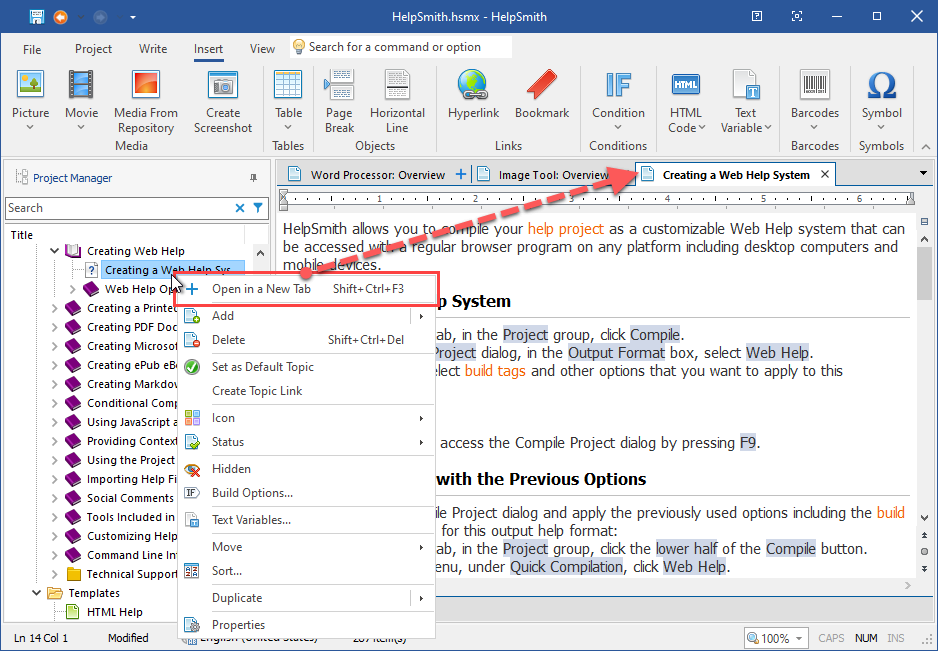Viewport: 938px width, 651px height.
Task: Switch to the Project ribbon tab
Action: (93, 49)
